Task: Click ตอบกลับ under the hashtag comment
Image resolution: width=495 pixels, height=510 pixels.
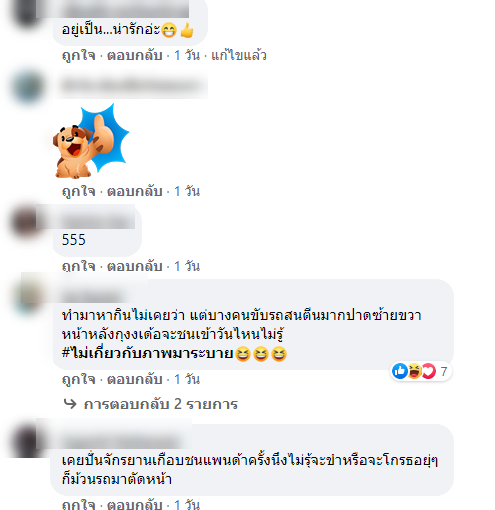Action: tap(134, 379)
